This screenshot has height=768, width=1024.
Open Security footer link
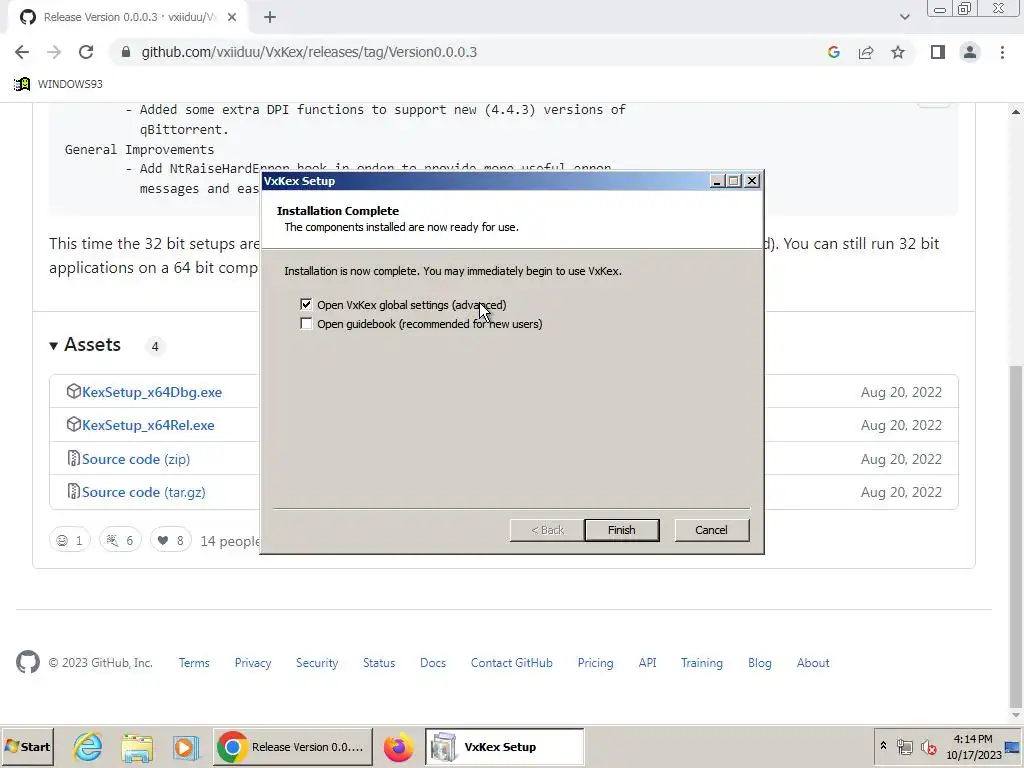317,663
